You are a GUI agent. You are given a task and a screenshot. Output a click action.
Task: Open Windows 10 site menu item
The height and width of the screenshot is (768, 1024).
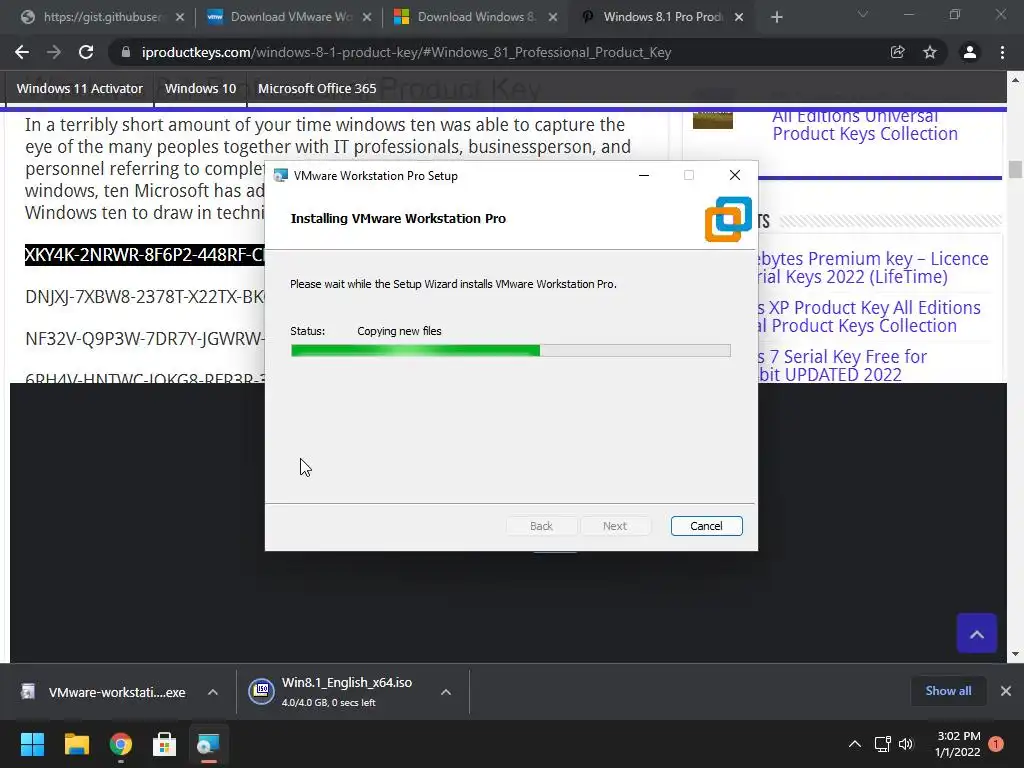200,88
